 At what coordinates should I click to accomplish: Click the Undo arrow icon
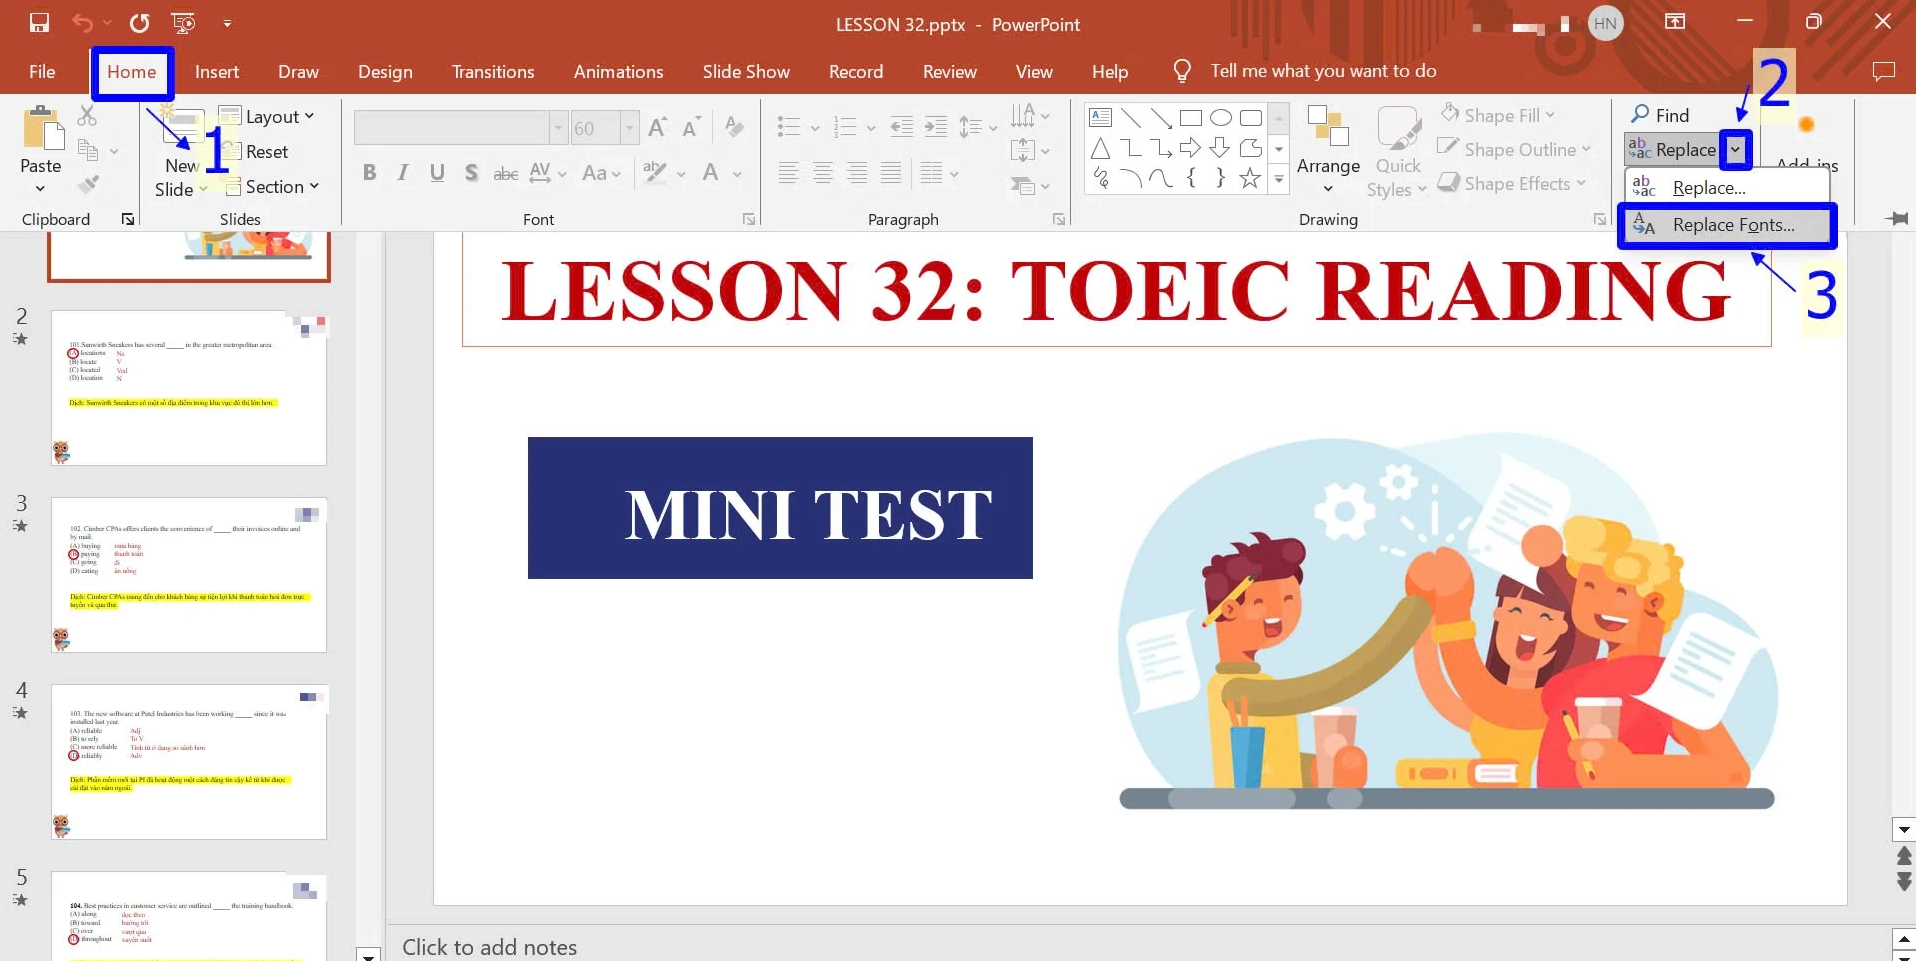click(x=82, y=23)
